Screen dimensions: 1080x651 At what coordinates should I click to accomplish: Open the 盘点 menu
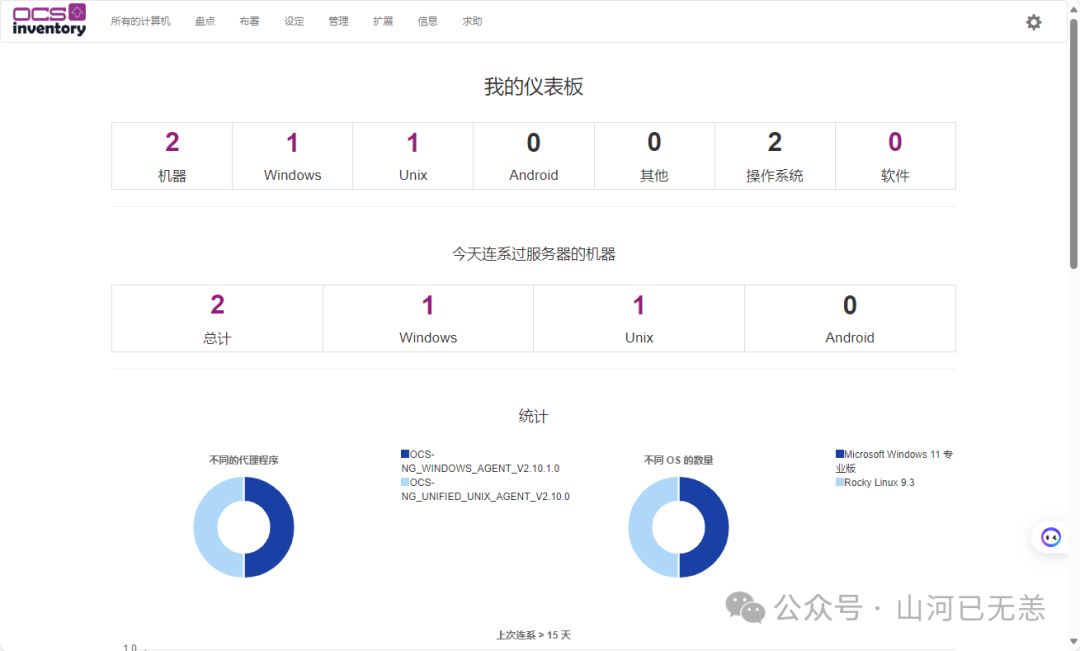pyautogui.click(x=205, y=21)
